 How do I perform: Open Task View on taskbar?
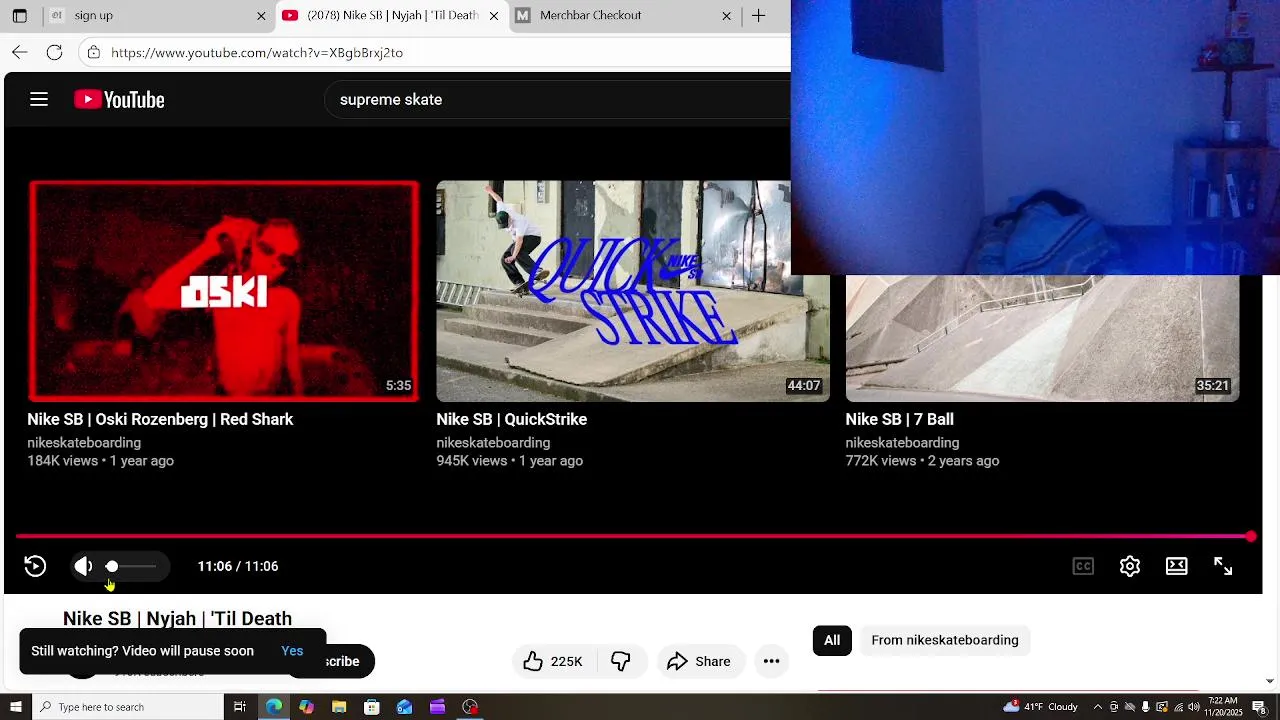tap(240, 707)
